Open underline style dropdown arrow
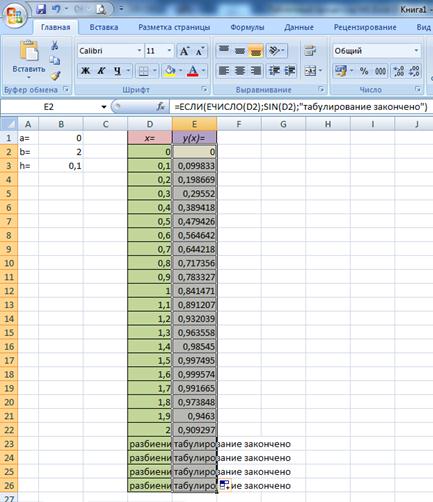 (x=127, y=71)
